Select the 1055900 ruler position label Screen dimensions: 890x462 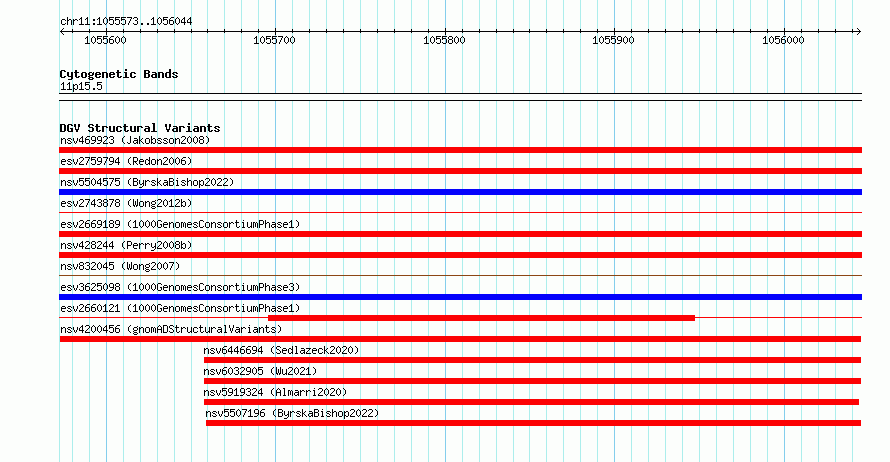614,40
